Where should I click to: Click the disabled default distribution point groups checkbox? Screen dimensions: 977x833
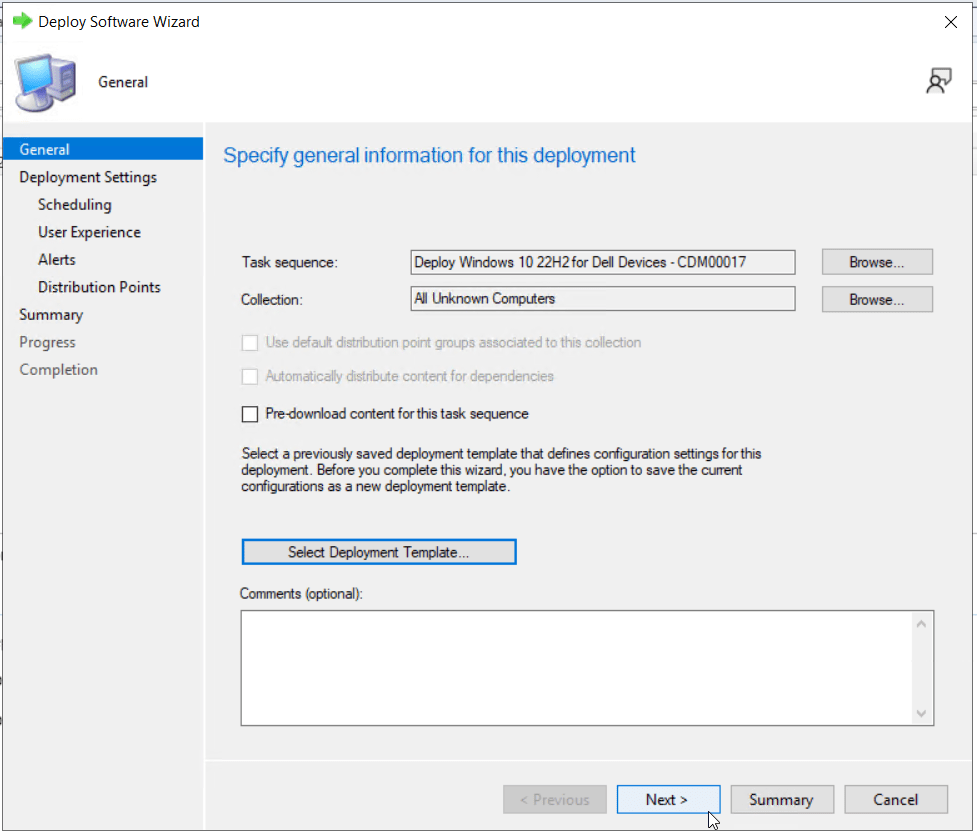coord(250,343)
